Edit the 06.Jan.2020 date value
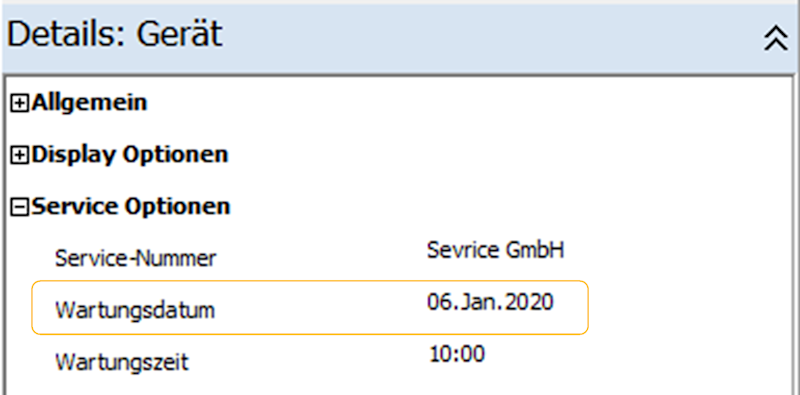Viewport: 800px width, 395px height. click(x=490, y=303)
